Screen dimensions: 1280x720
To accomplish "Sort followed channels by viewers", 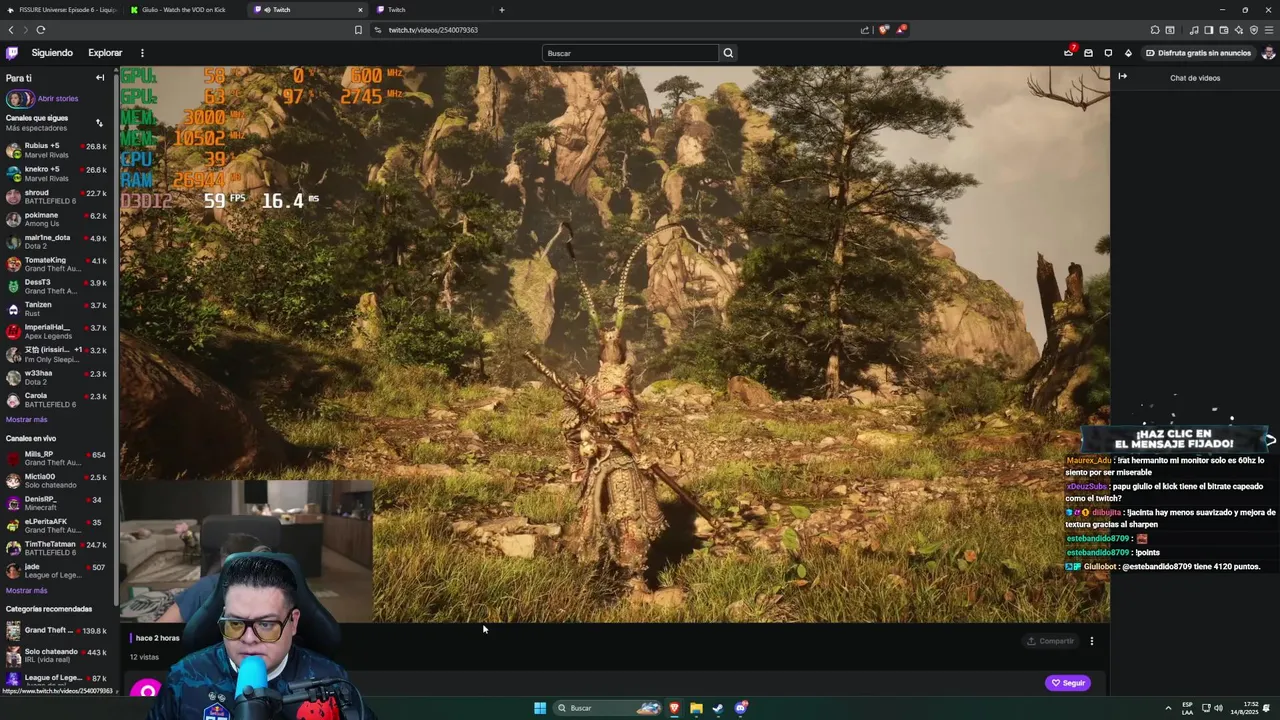I will 99,122.
